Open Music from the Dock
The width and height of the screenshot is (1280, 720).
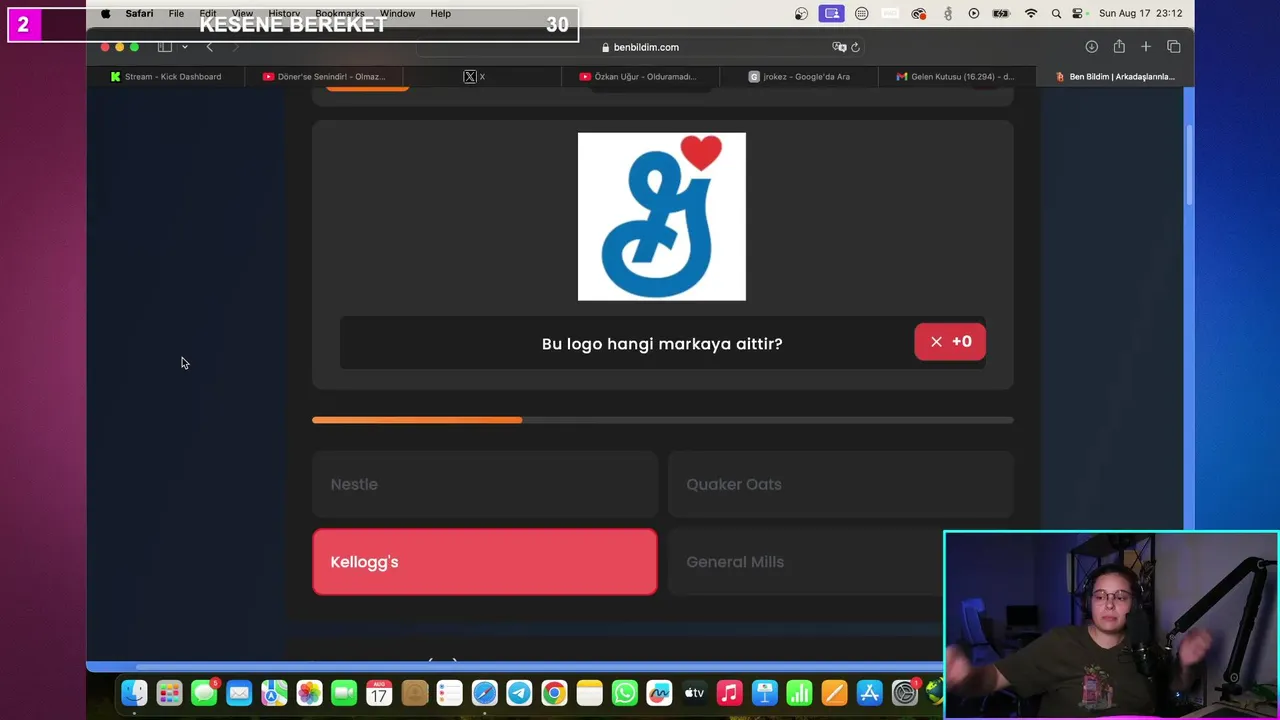[729, 693]
